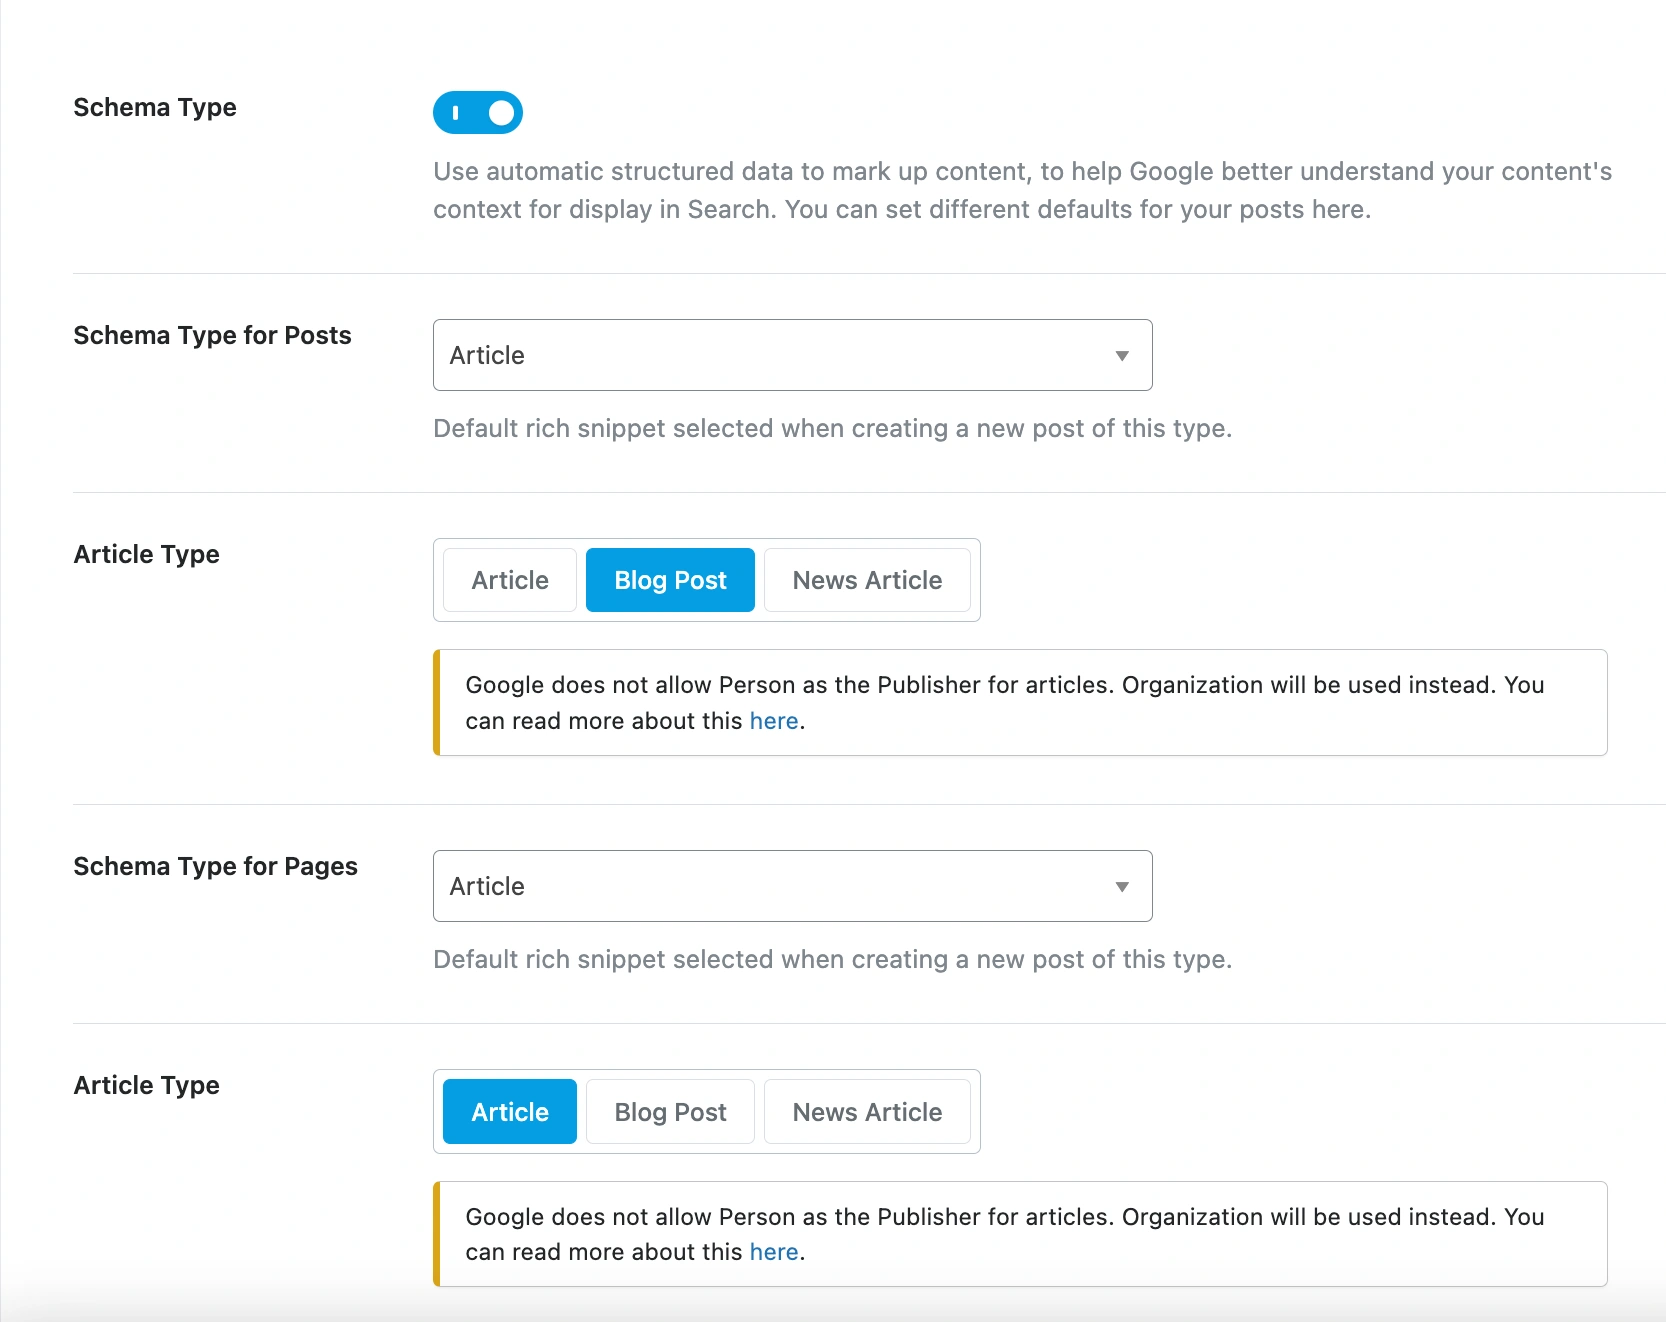The width and height of the screenshot is (1666, 1322).
Task: Click the structured data description under the toggle
Action: [1022, 190]
